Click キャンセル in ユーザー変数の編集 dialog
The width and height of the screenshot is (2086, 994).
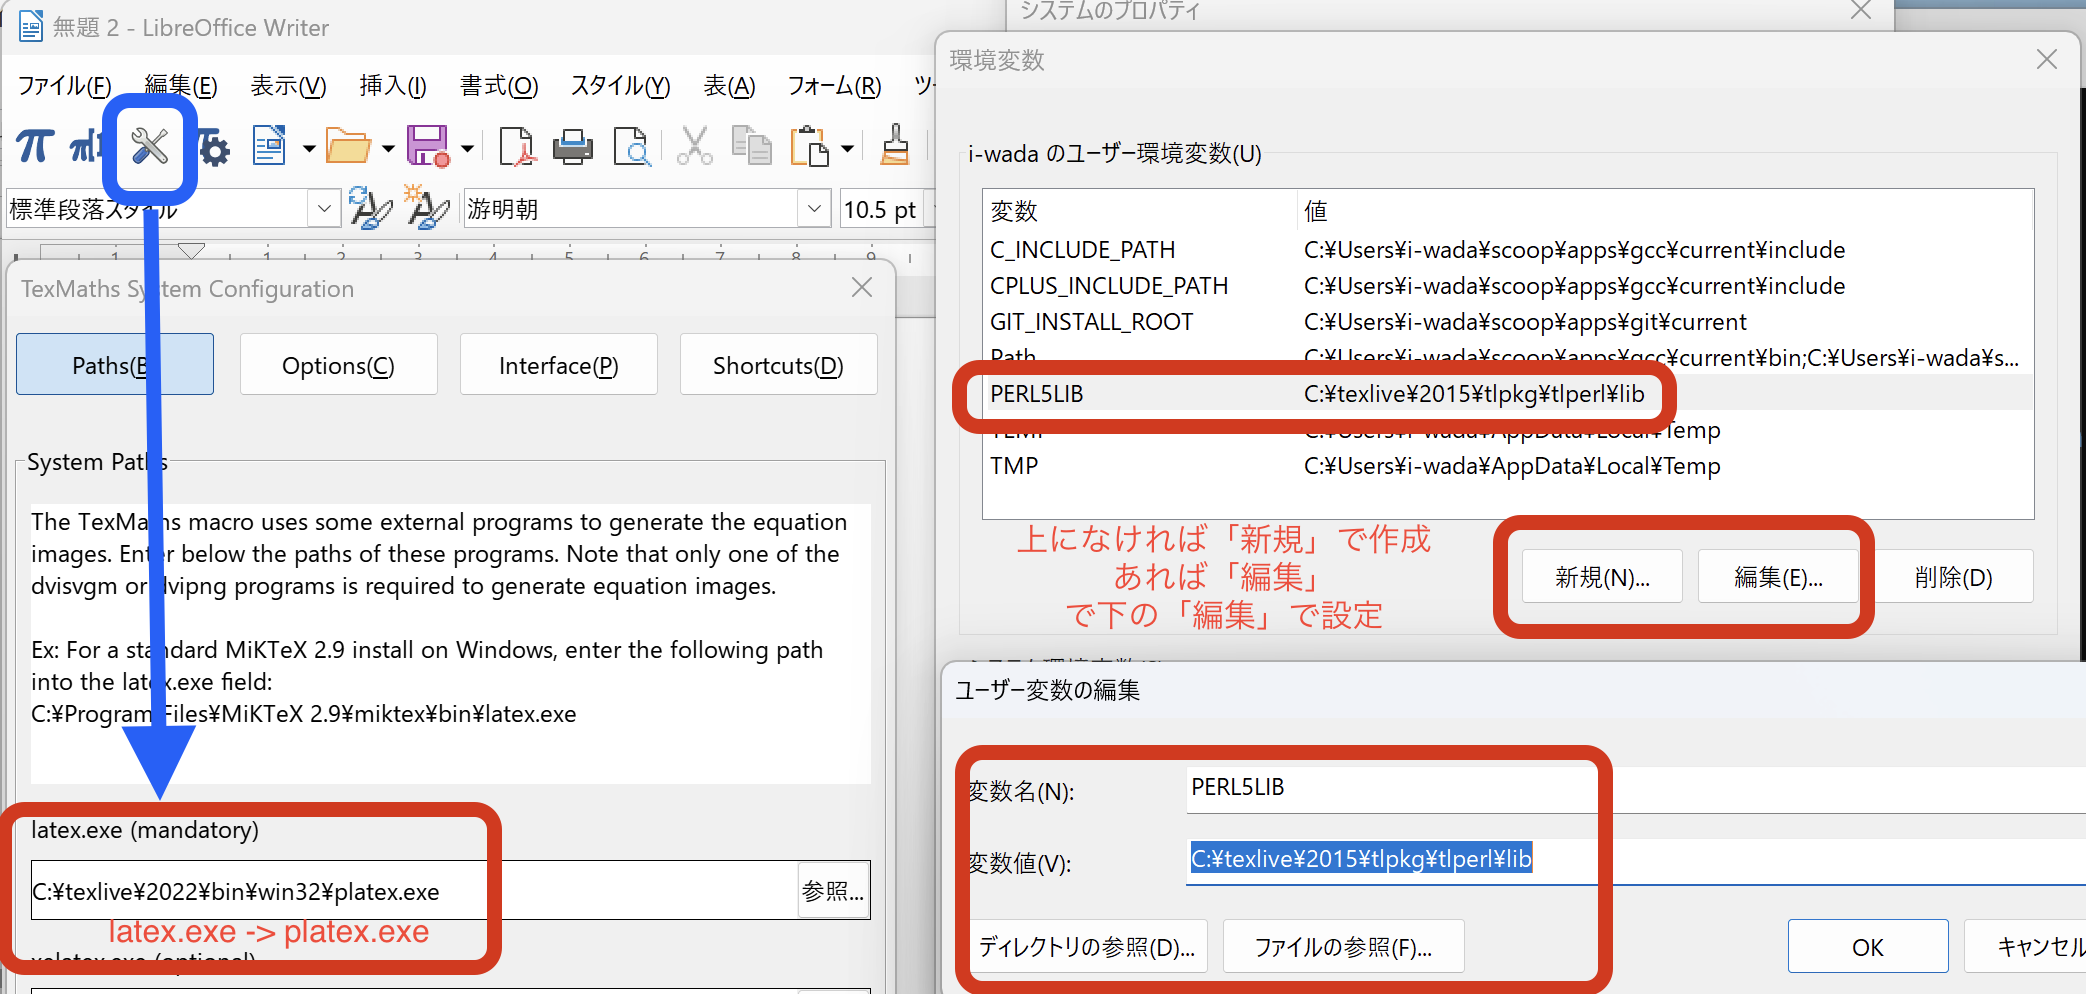tap(2026, 946)
